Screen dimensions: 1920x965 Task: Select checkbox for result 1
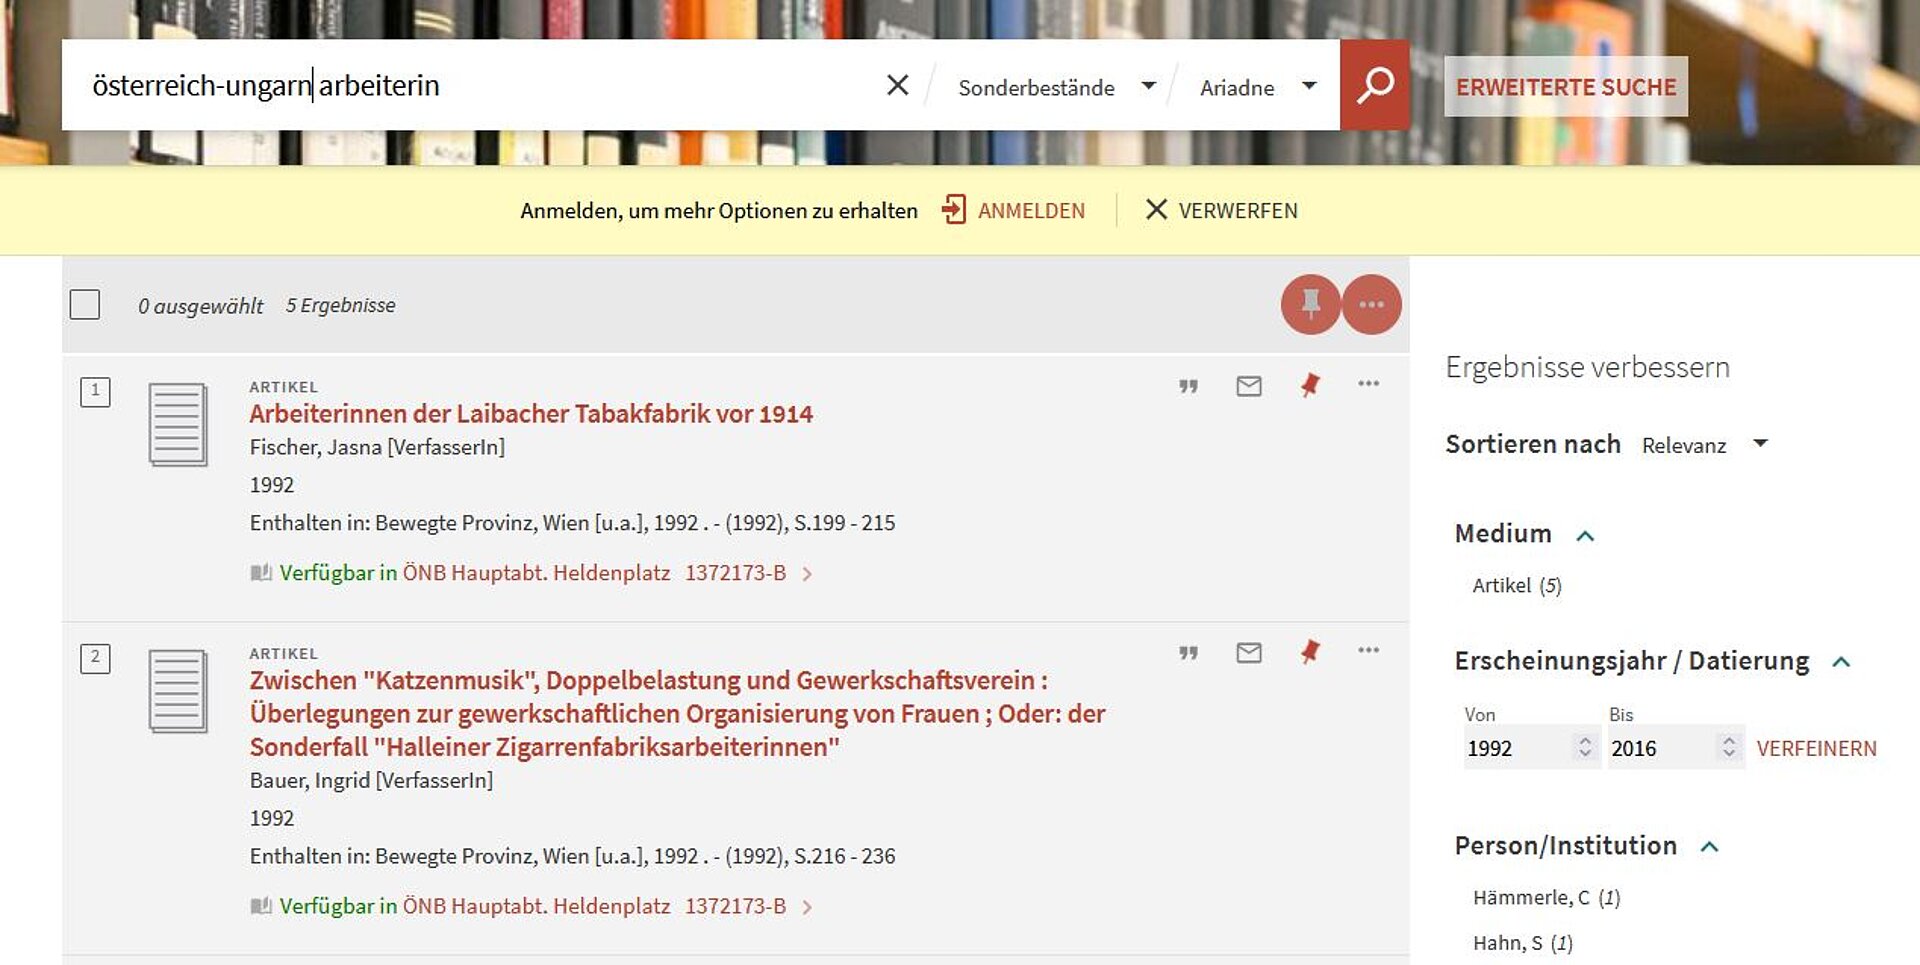click(x=95, y=391)
